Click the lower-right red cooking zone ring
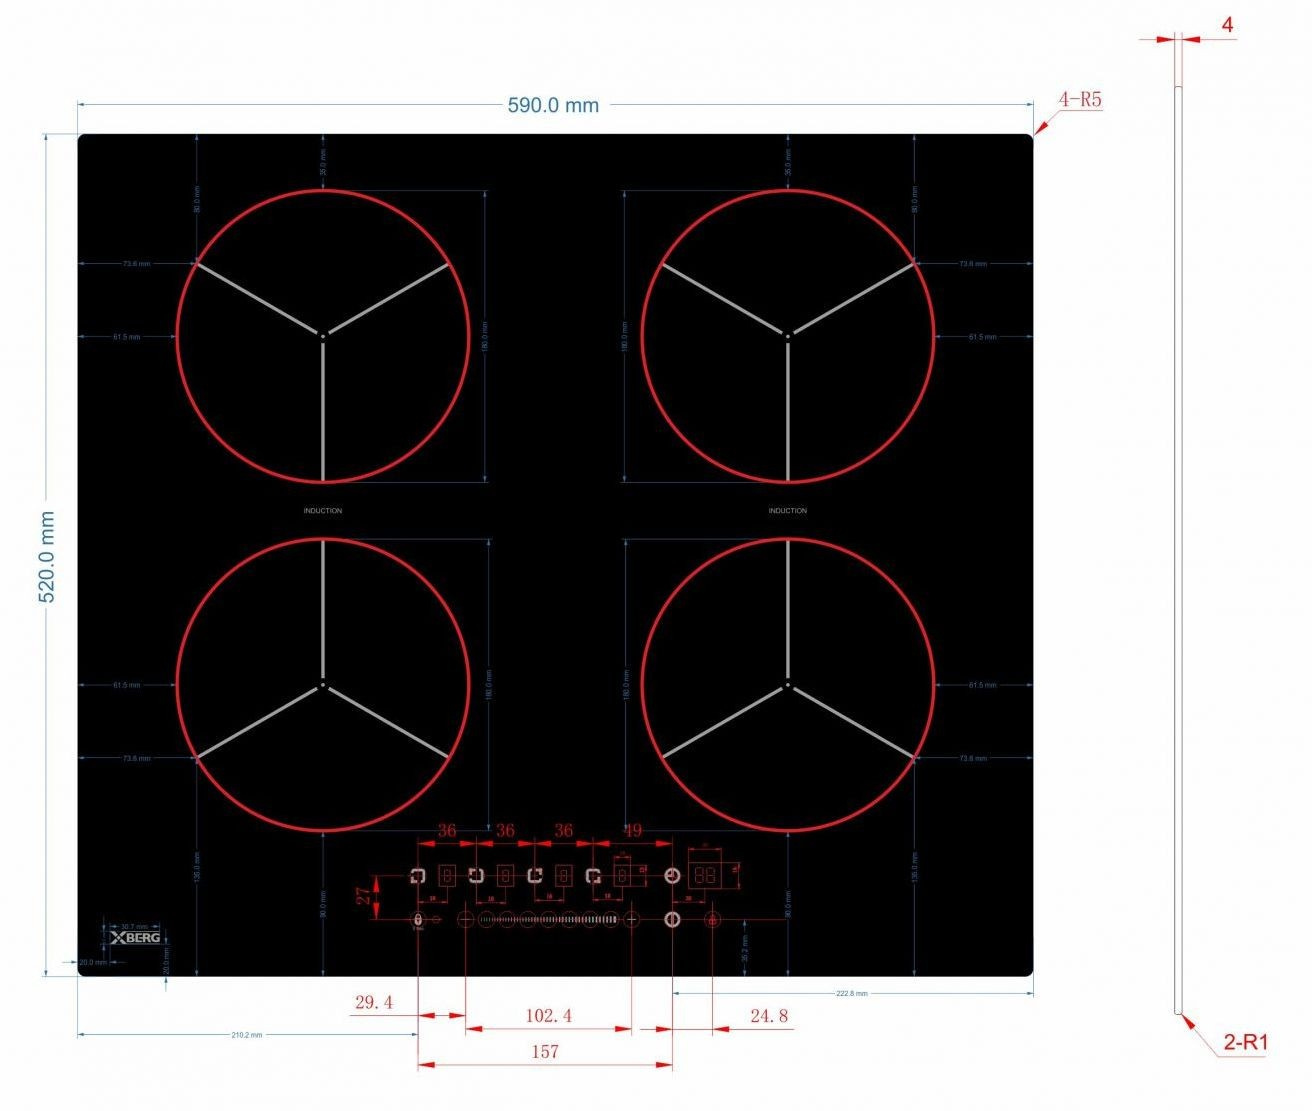 click(x=788, y=685)
